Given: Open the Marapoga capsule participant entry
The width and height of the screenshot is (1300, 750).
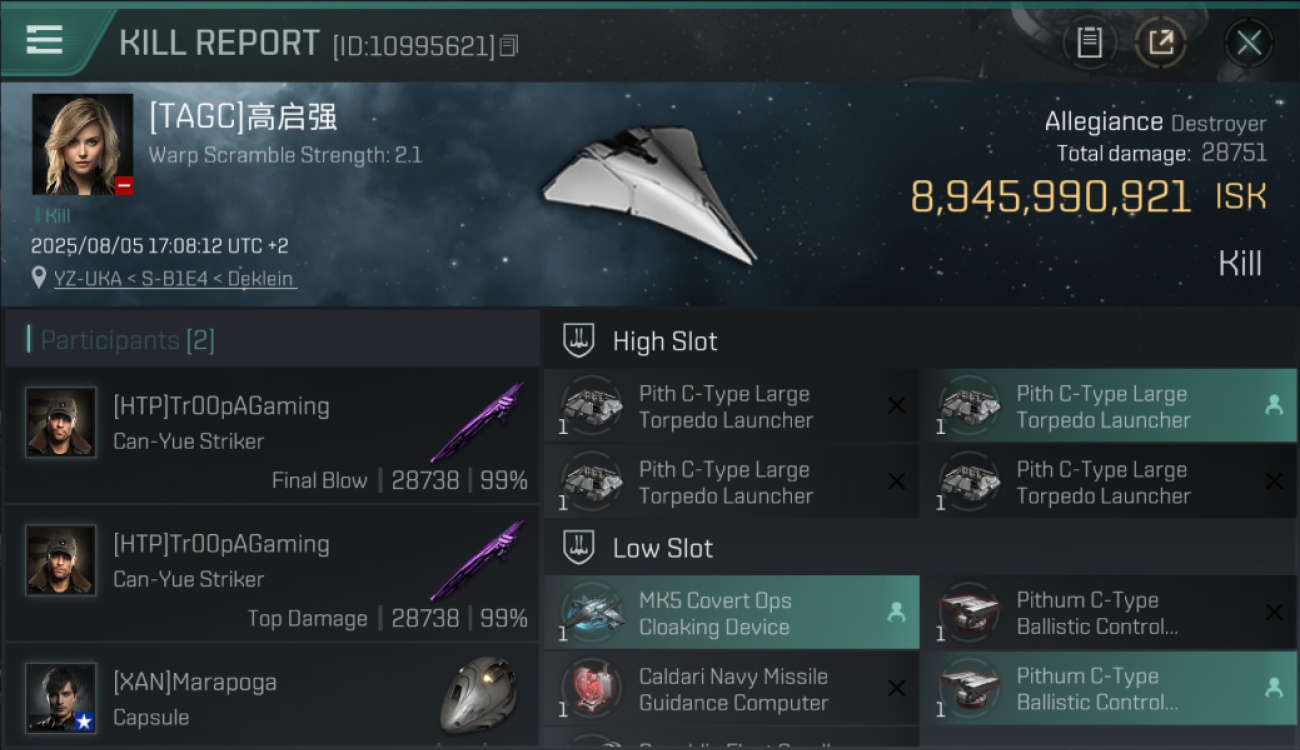Looking at the screenshot, I should [x=272, y=698].
